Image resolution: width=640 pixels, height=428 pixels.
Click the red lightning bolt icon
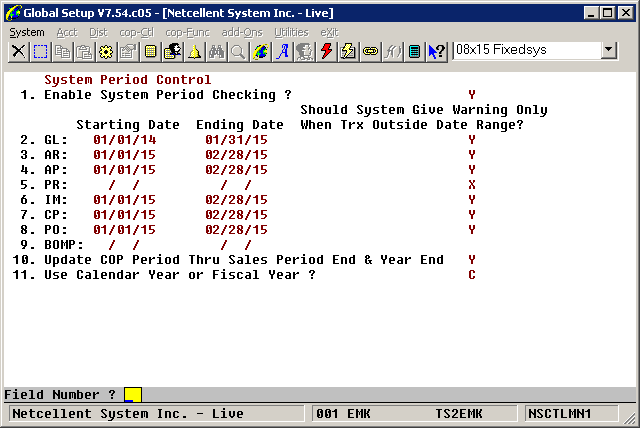click(326, 51)
